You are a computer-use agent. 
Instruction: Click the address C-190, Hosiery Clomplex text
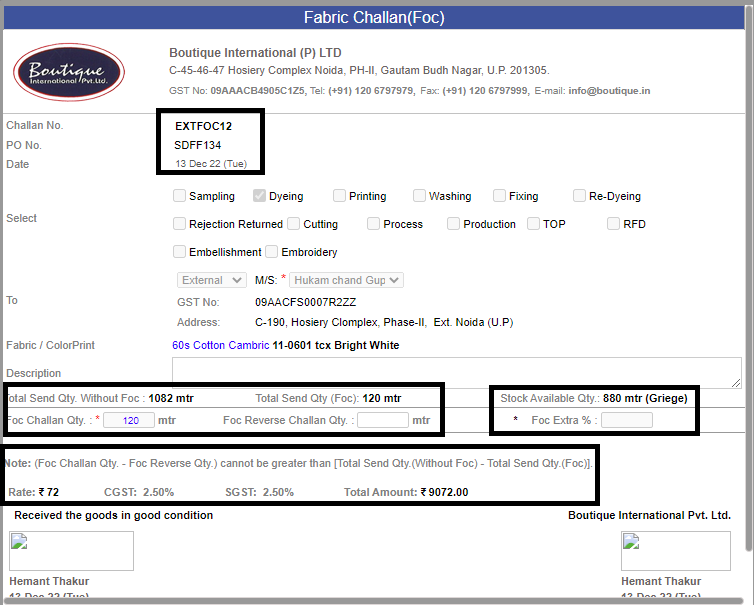[x=384, y=322]
